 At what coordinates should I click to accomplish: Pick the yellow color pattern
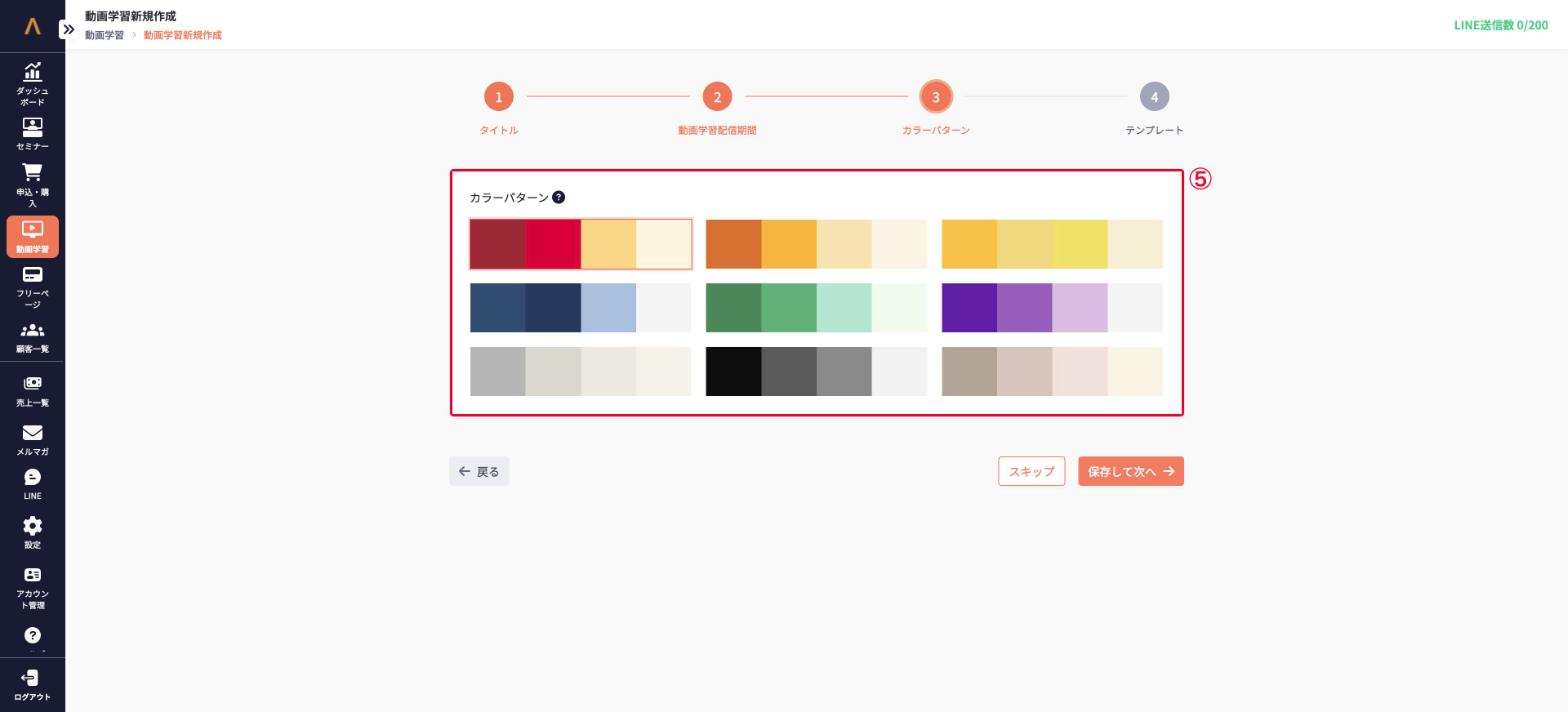tap(1052, 244)
